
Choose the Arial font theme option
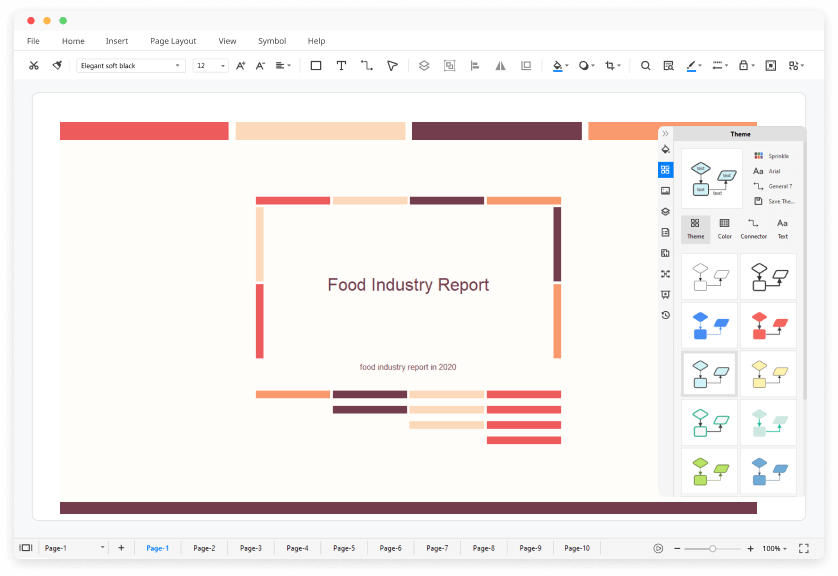(767, 171)
